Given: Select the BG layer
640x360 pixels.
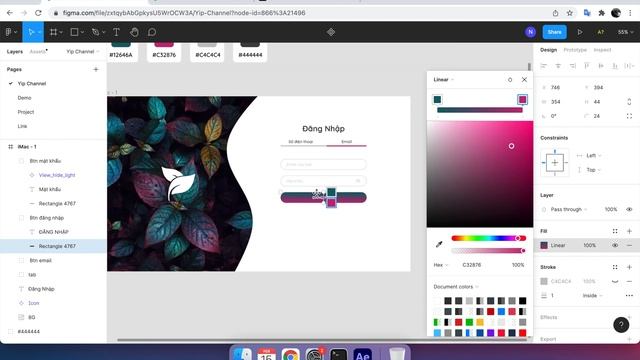Looking at the screenshot, I should point(32,317).
